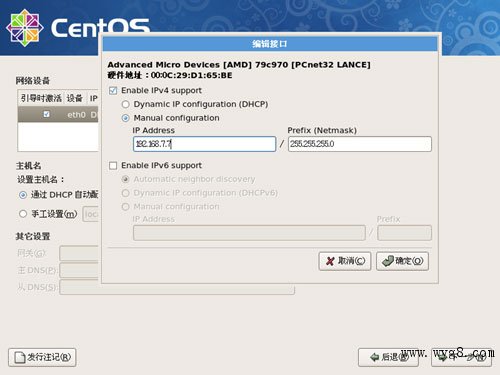Click the 编辑接口 dialog title bar
Screen dimensions: 500x375
point(270,44)
